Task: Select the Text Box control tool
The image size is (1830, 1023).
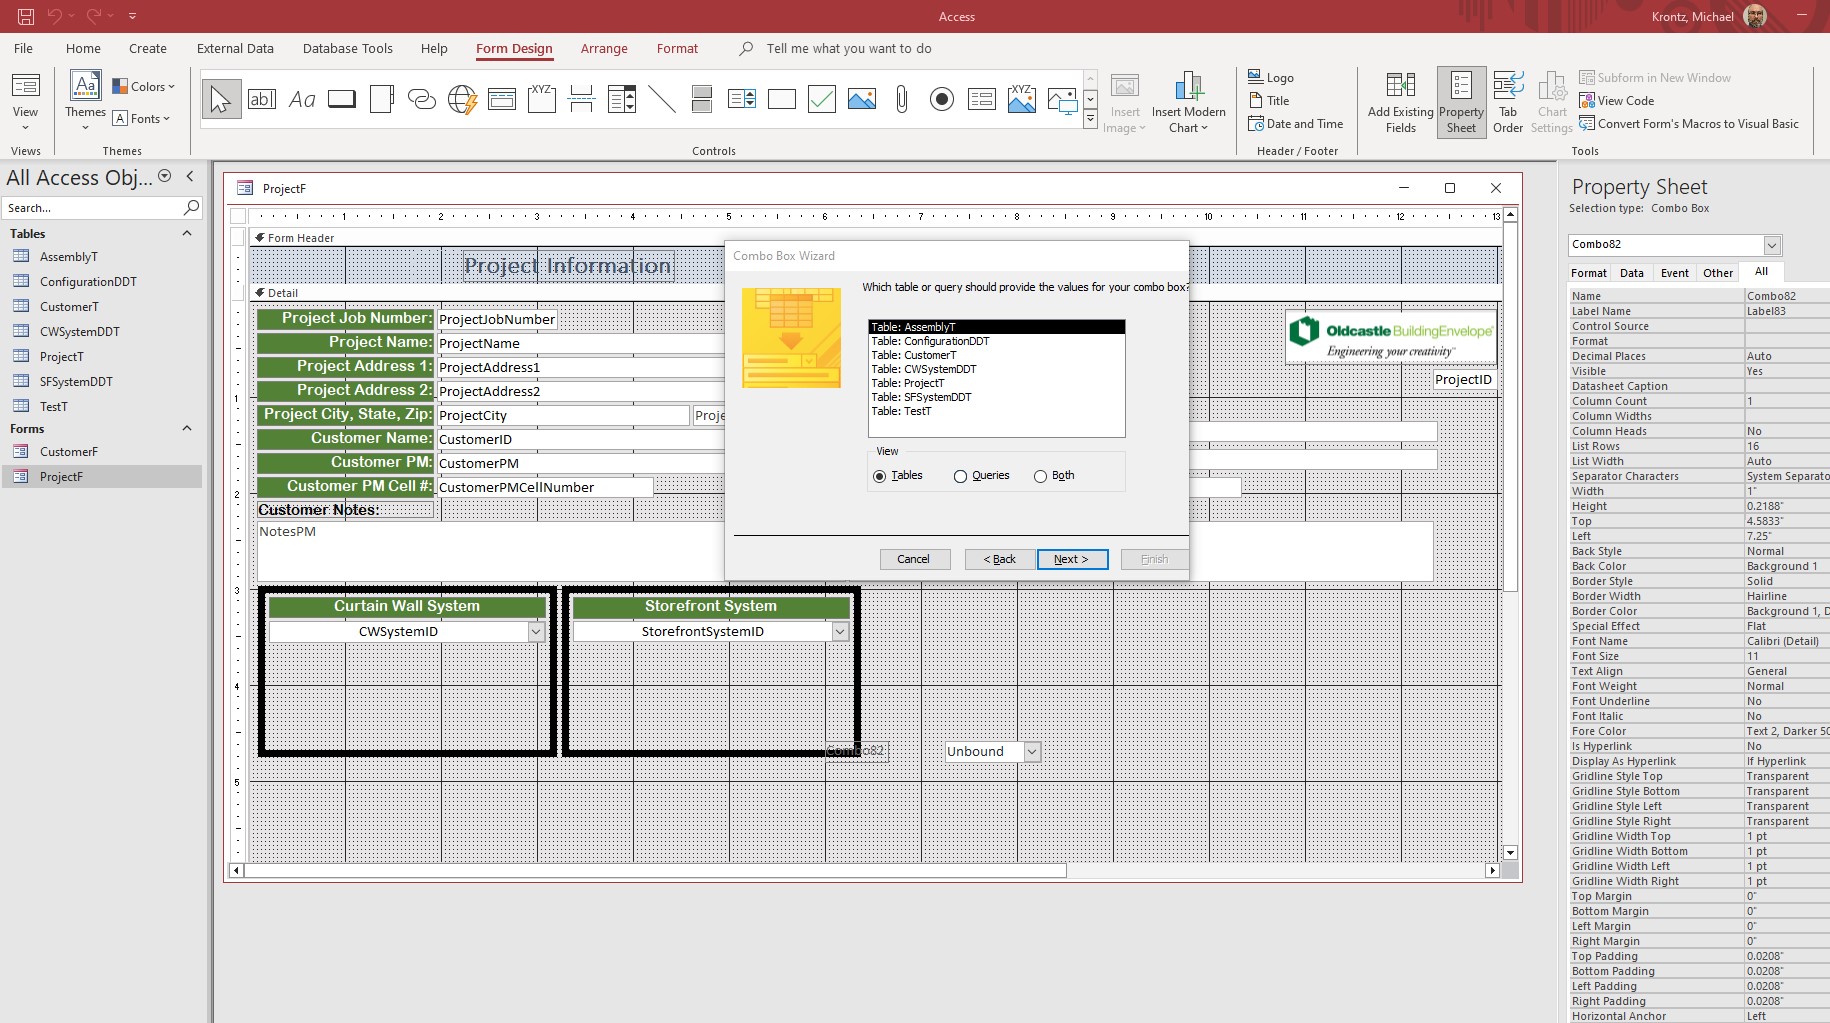Action: coord(262,99)
